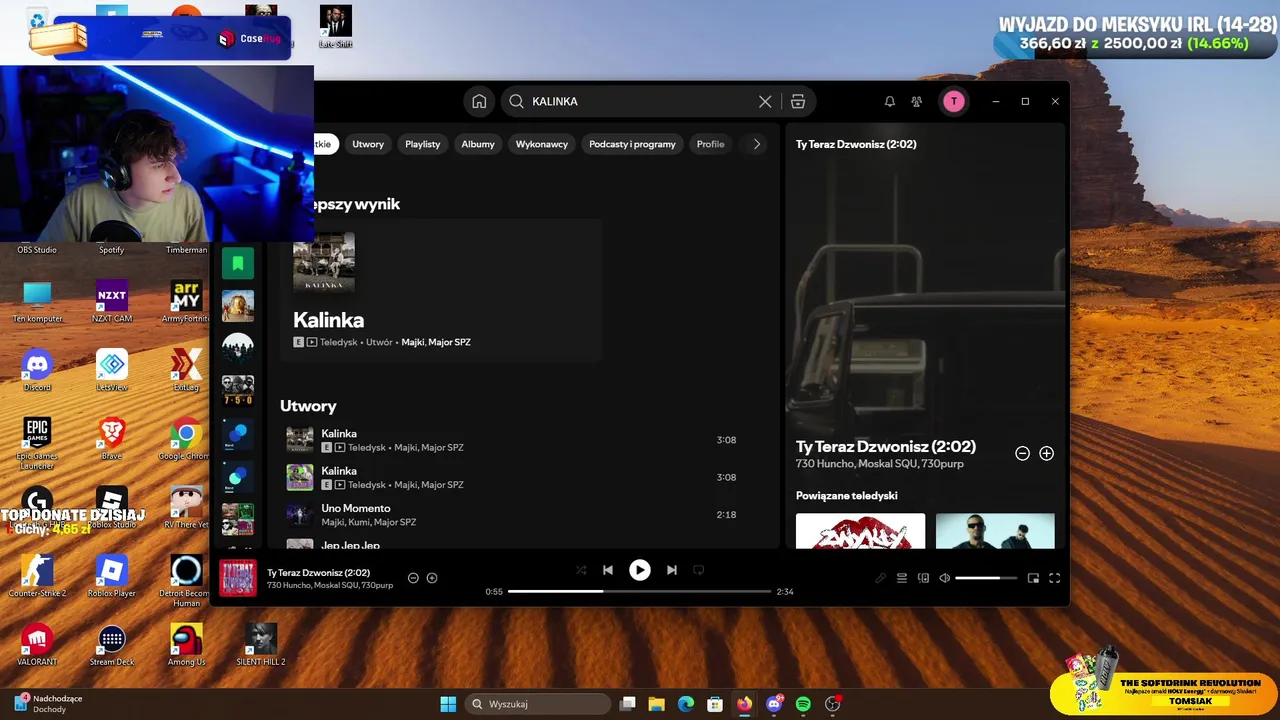Viewport: 1280px width, 720px height.
Task: Open the Browse icon beside search bar
Action: [x=798, y=101]
